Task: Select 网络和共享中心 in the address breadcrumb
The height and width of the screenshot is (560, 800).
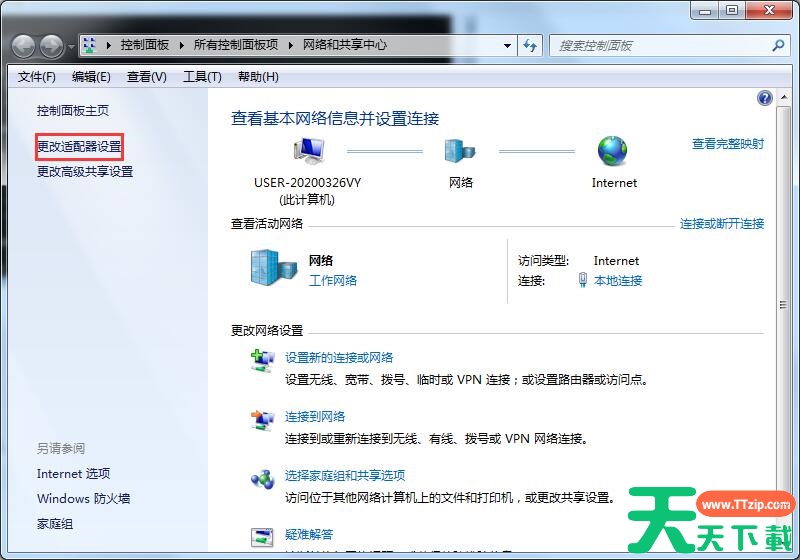Action: (345, 45)
